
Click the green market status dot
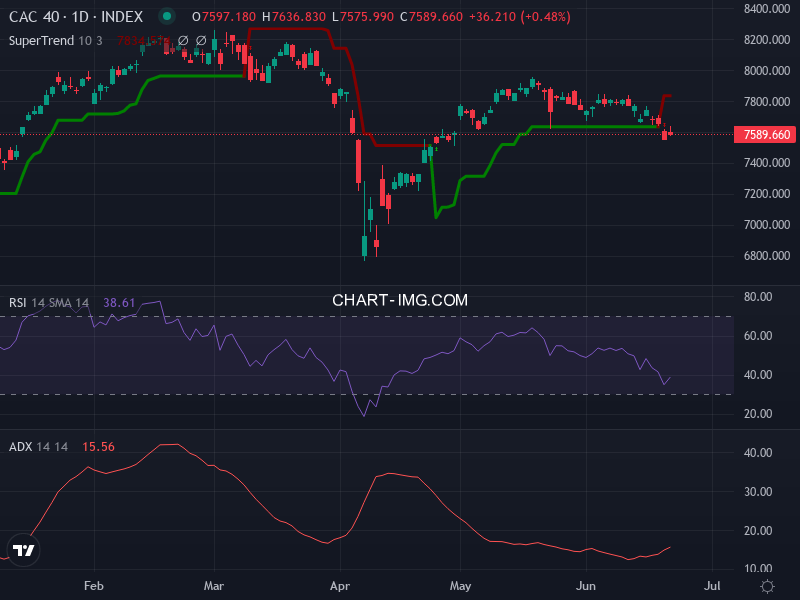(x=166, y=16)
